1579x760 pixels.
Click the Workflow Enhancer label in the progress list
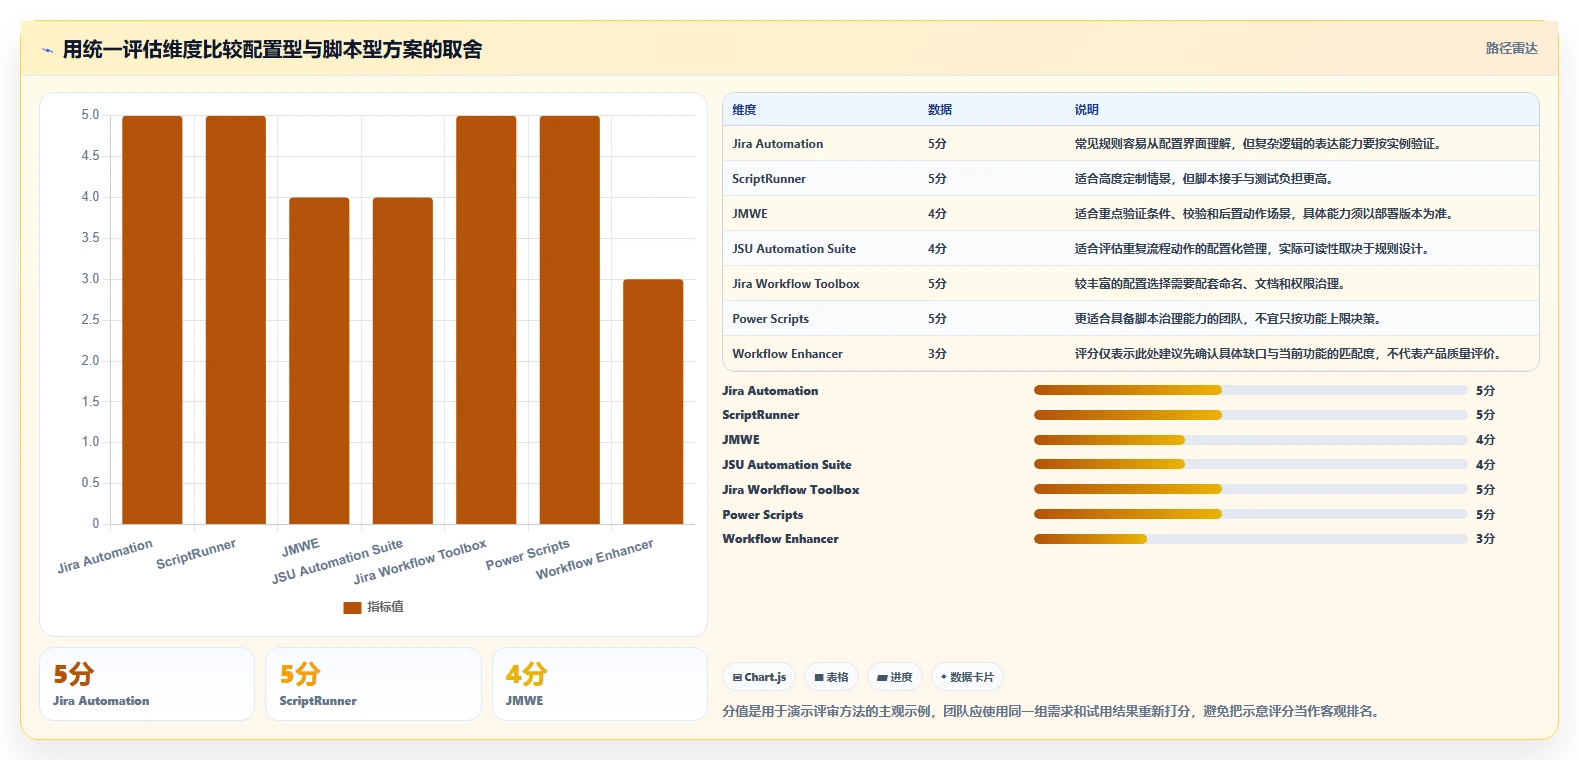(x=780, y=539)
